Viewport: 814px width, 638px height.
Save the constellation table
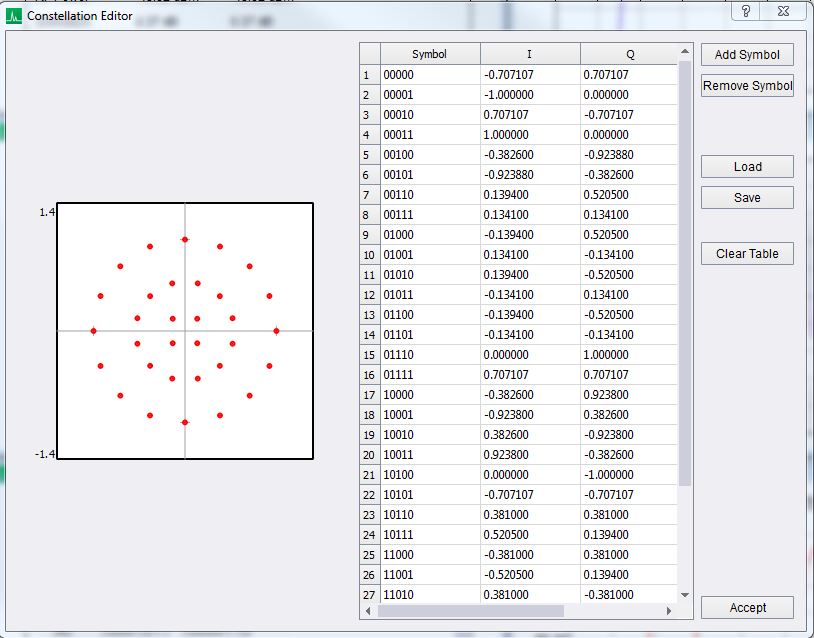(x=747, y=198)
